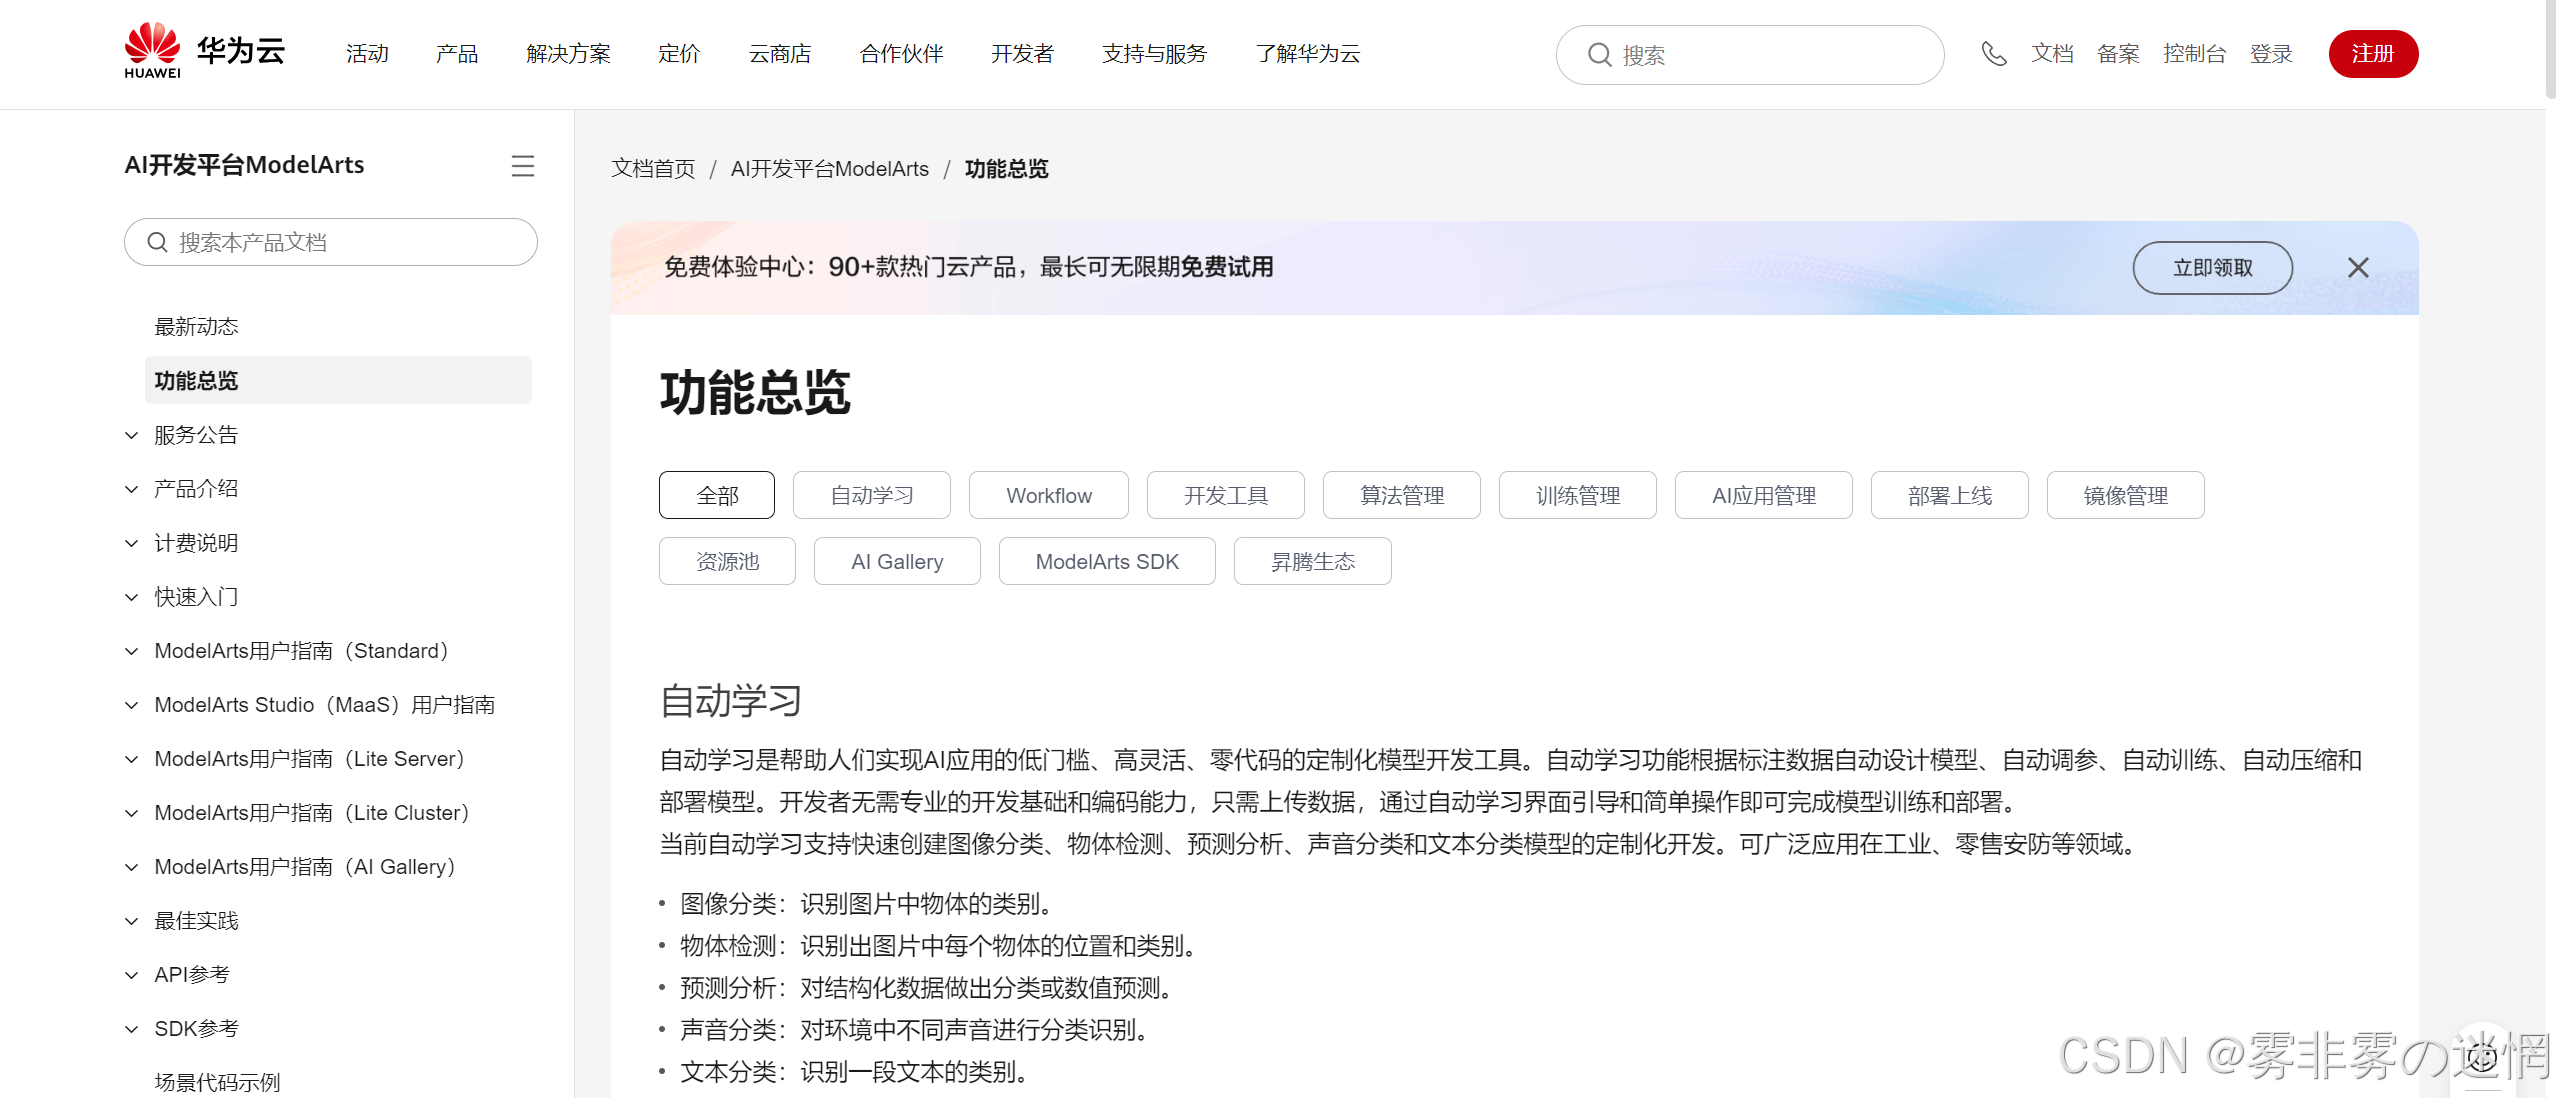Click the floating feedback icon at bottom right
The image size is (2556, 1098).
tap(2481, 1056)
